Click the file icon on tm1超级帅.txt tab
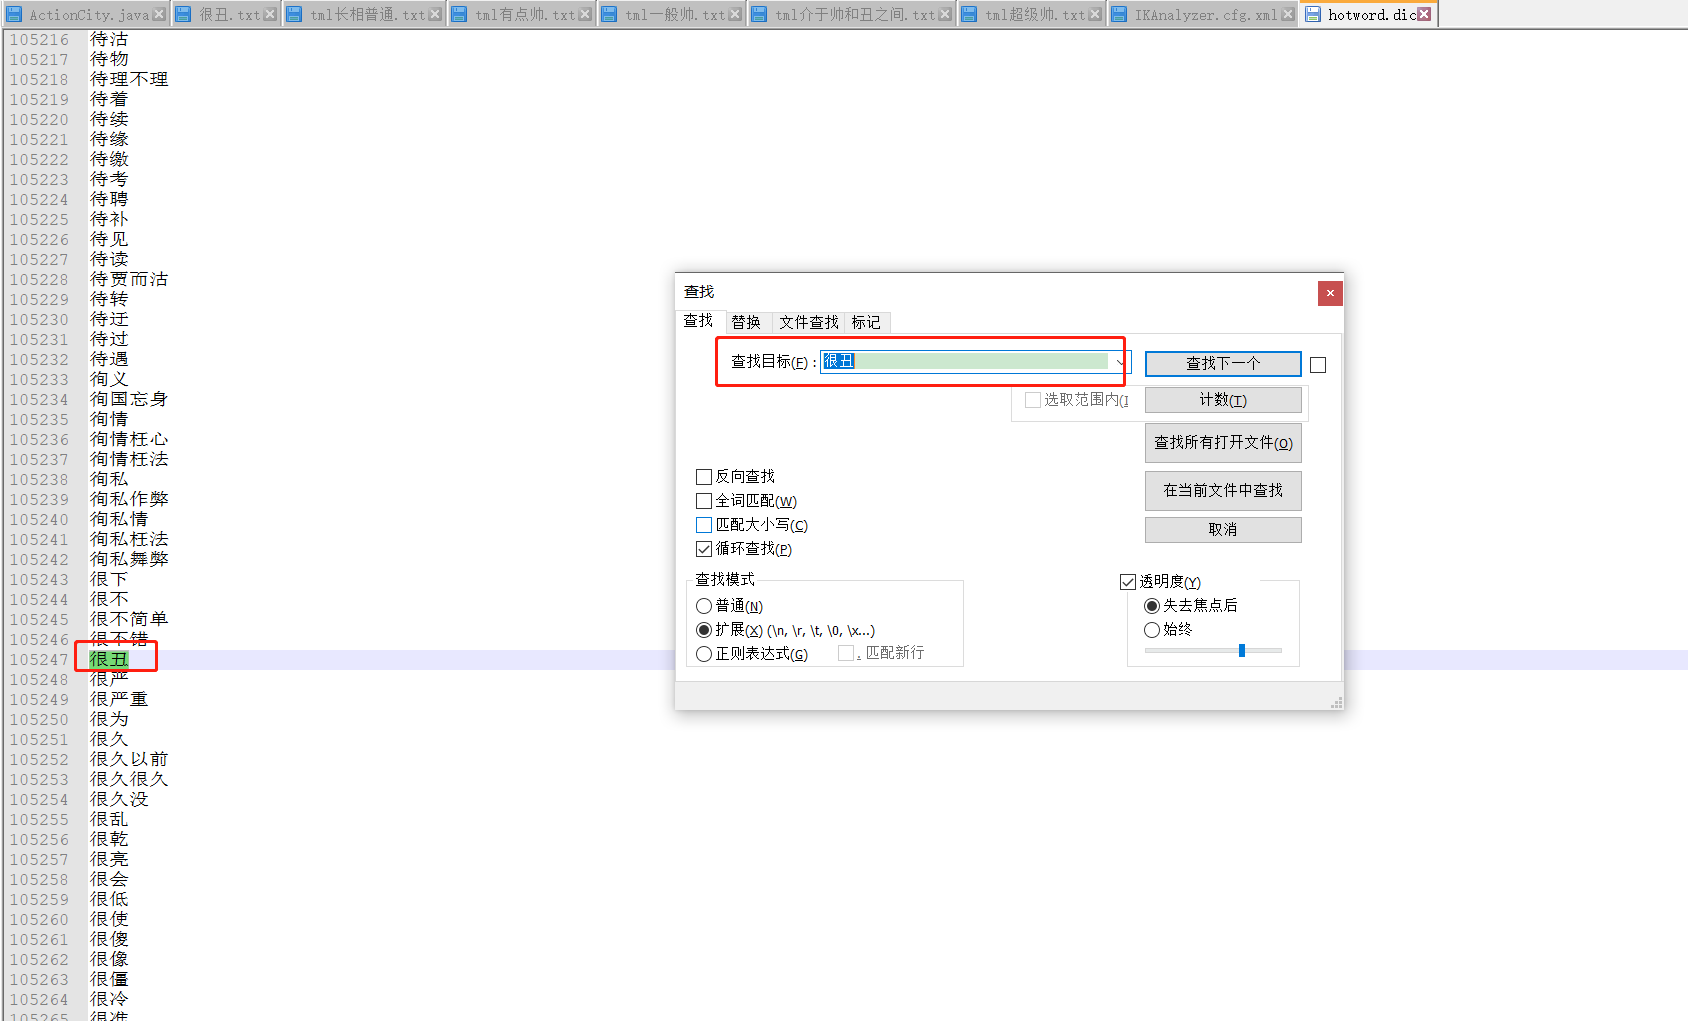 click(967, 13)
